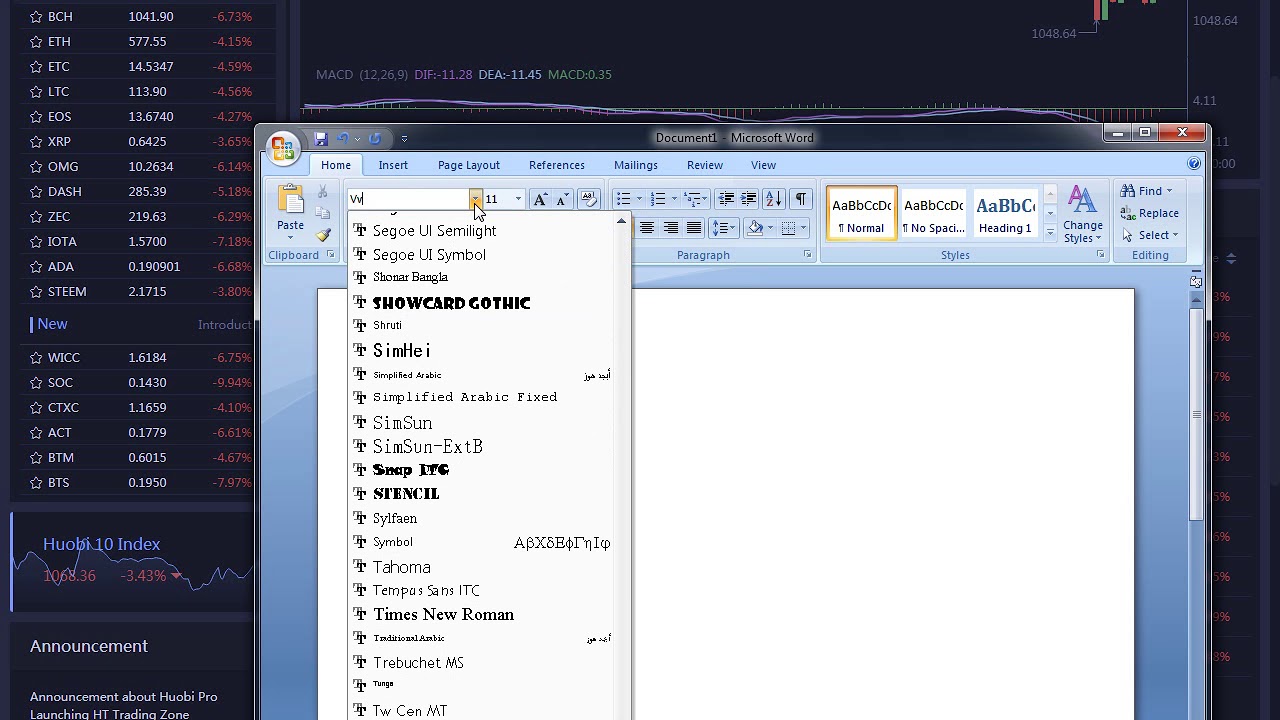Expand the Styles gallery More button
The height and width of the screenshot is (720, 1280).
tap(1050, 233)
